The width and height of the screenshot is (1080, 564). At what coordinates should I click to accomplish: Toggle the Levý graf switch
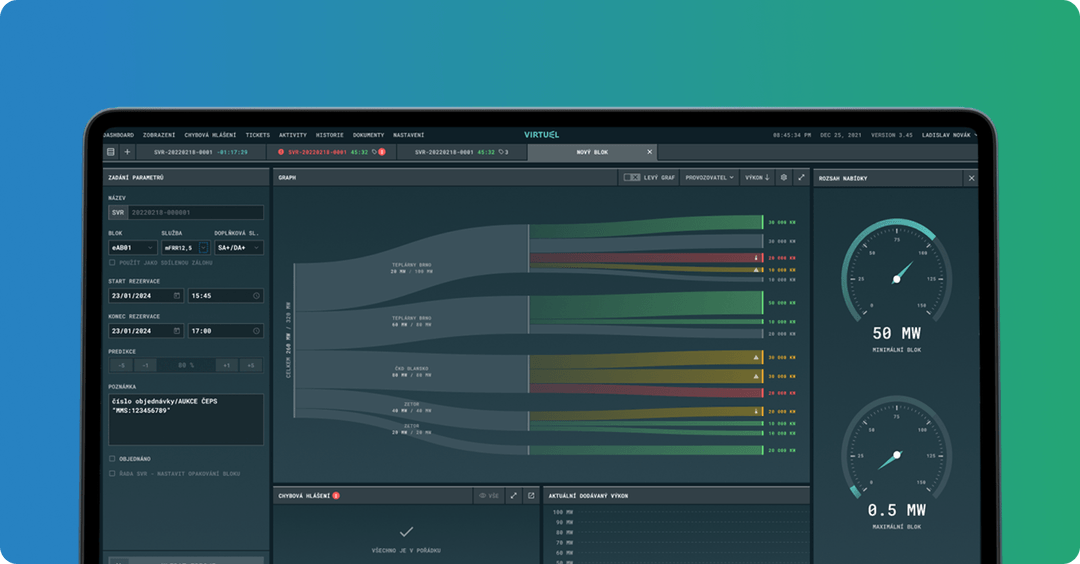tap(632, 178)
